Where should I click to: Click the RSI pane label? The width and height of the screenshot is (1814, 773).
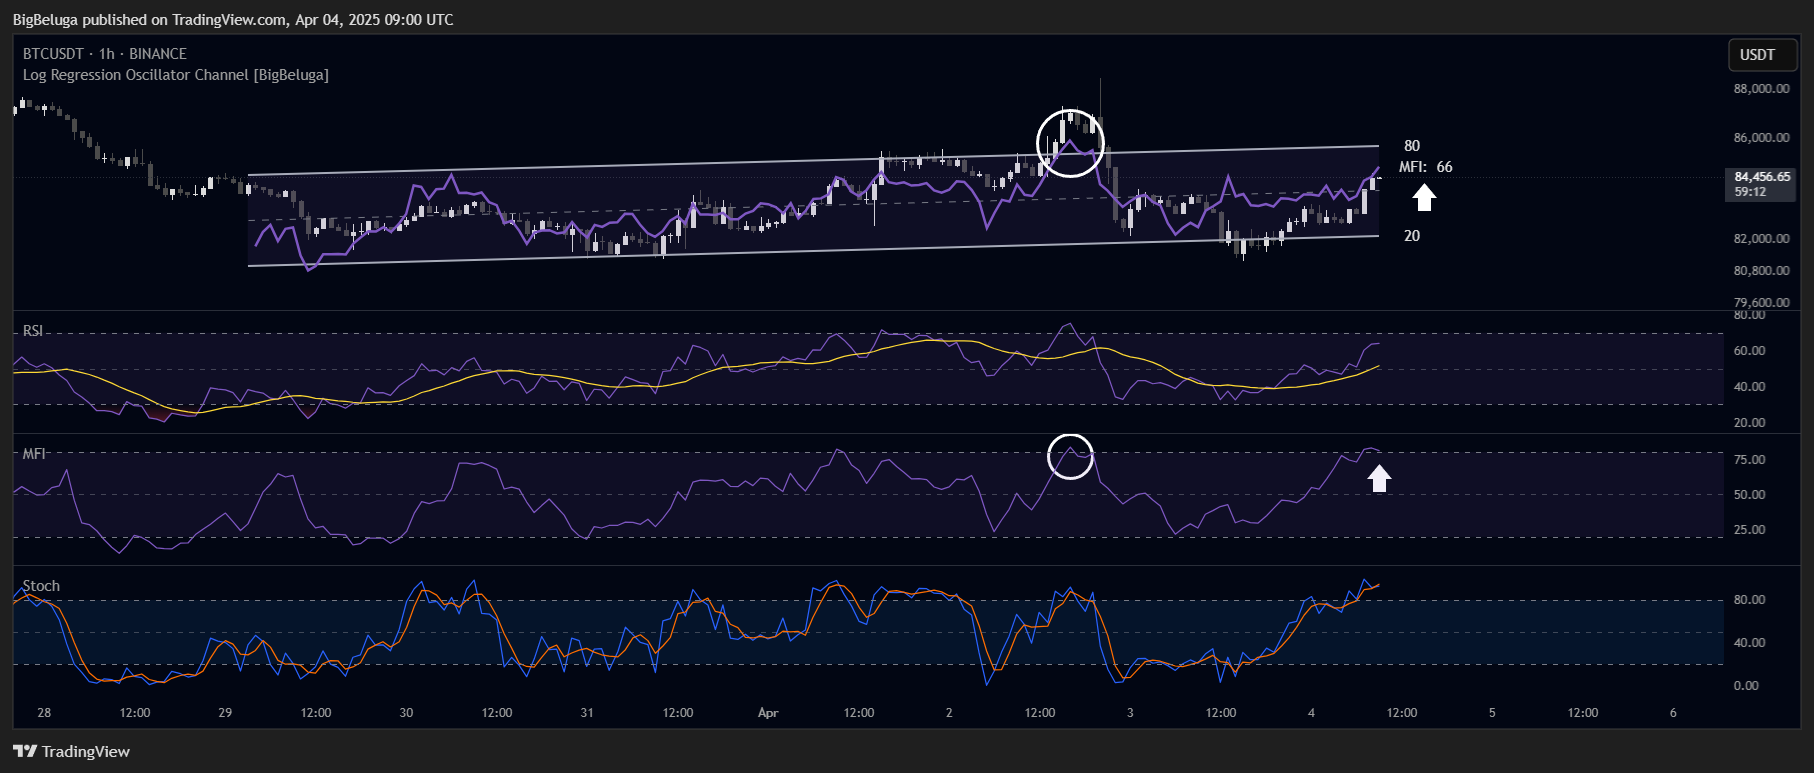pyautogui.click(x=33, y=331)
